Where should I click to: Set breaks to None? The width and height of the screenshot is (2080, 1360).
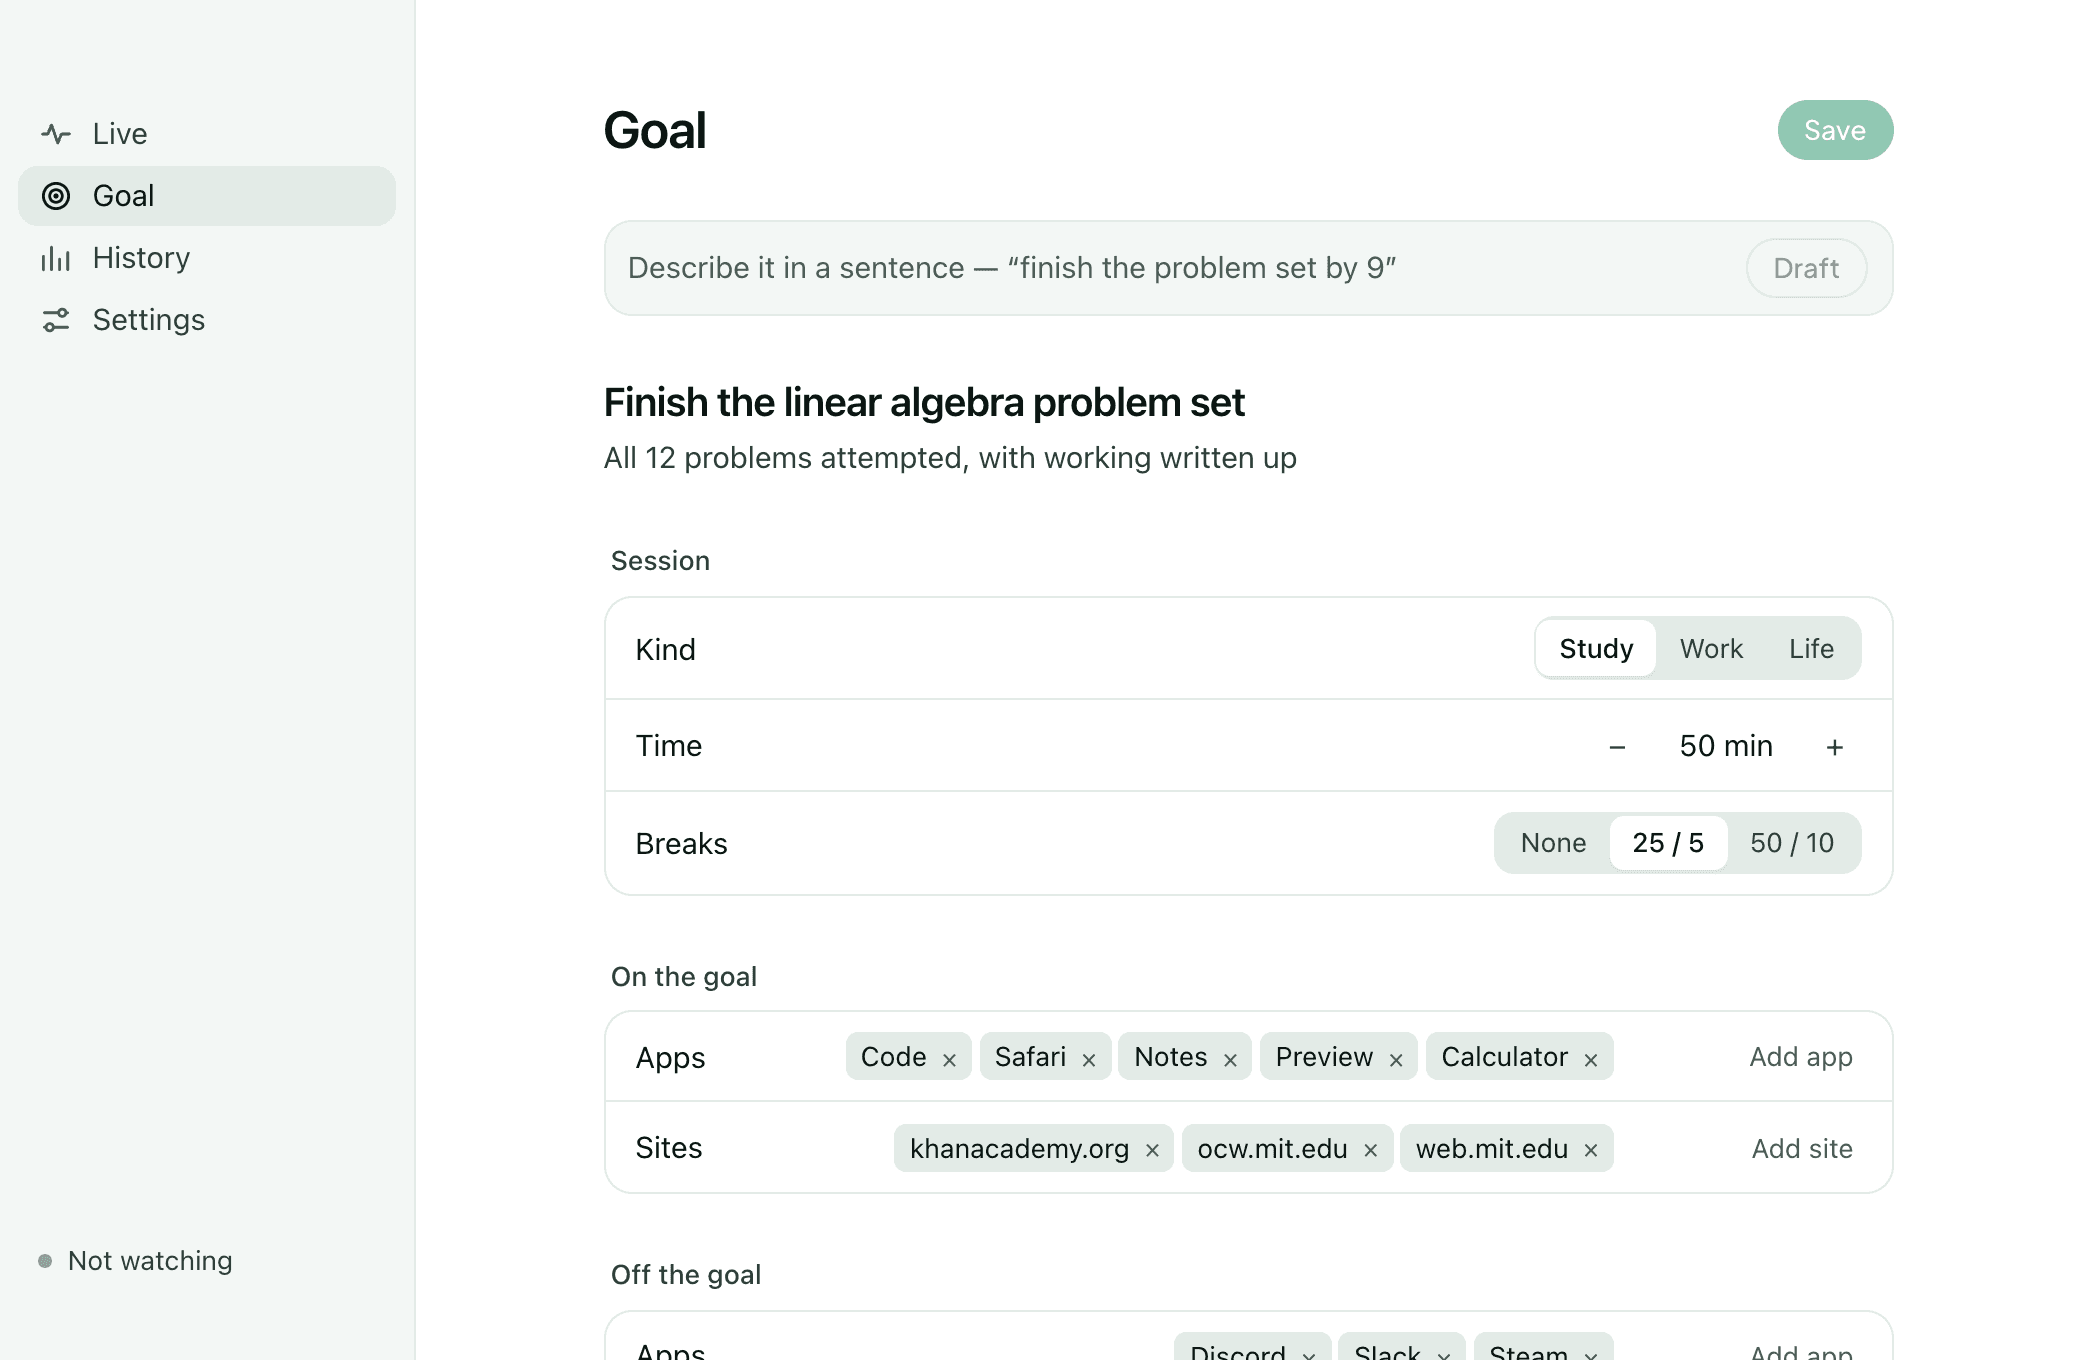[x=1553, y=843]
